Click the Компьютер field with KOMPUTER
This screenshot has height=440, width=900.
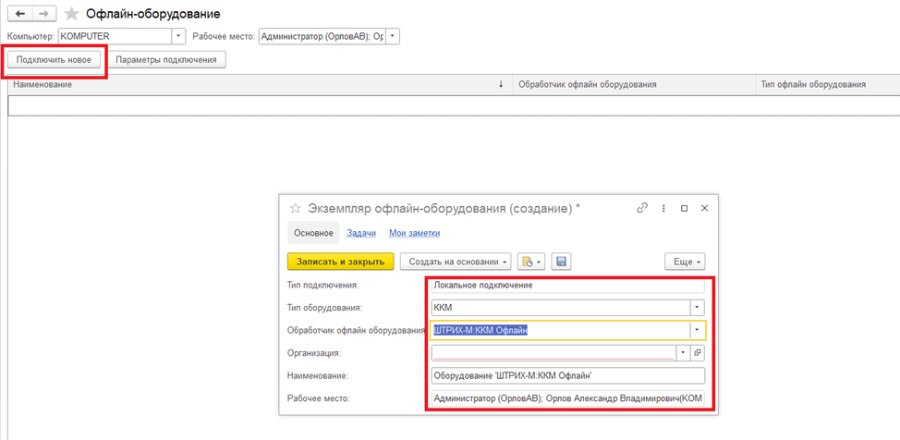(x=115, y=36)
